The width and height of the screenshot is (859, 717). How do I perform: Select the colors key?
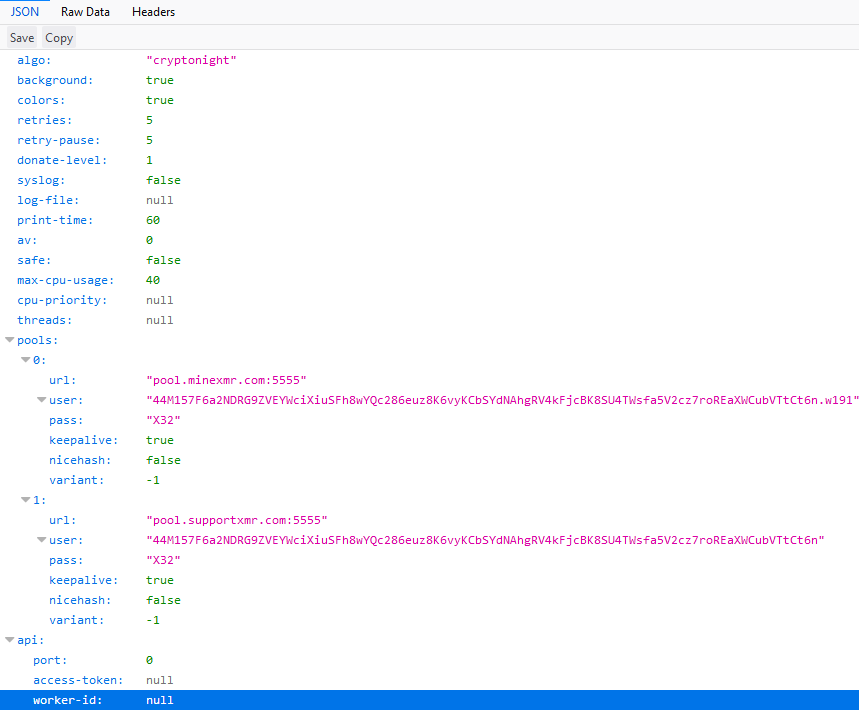[x=41, y=100]
